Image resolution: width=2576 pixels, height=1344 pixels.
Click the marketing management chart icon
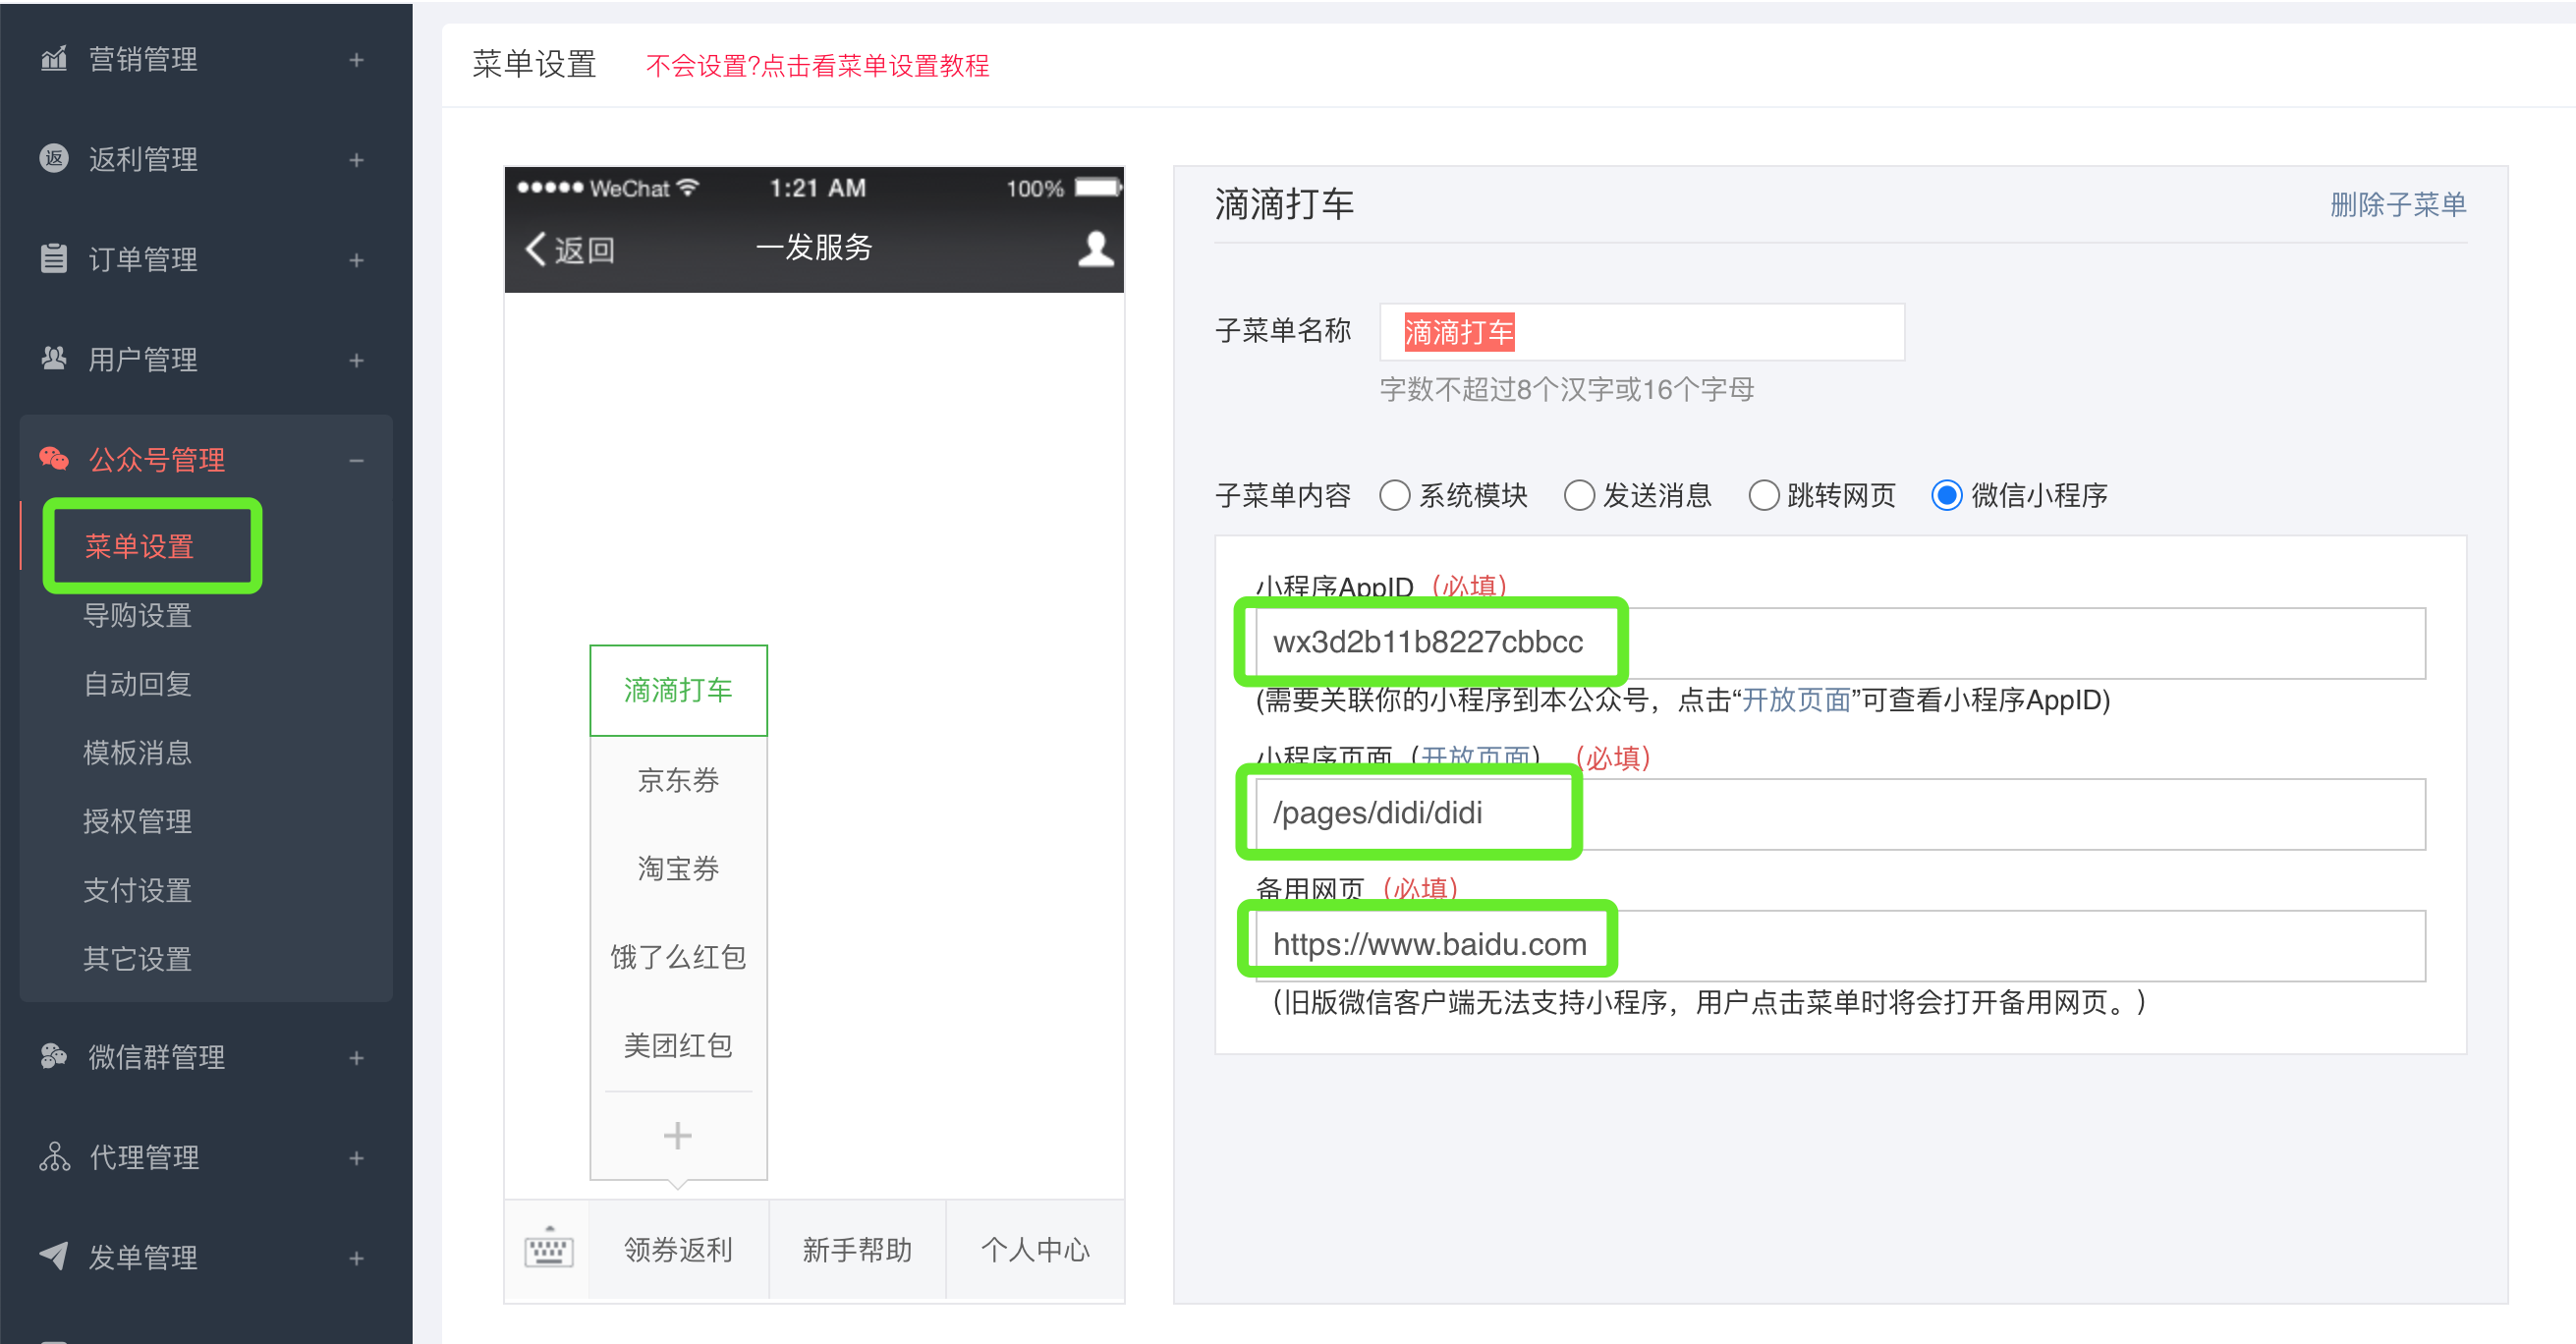54,59
